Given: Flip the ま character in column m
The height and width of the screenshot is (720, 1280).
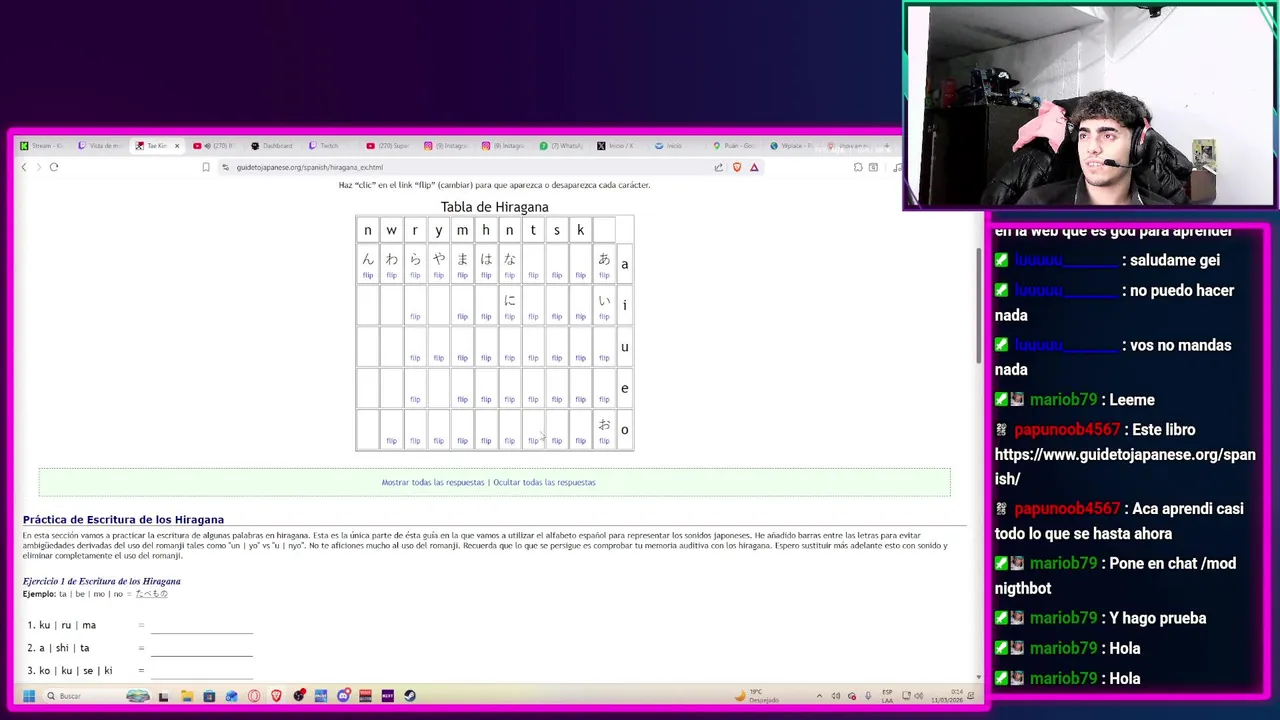Looking at the screenshot, I should click(x=462, y=275).
